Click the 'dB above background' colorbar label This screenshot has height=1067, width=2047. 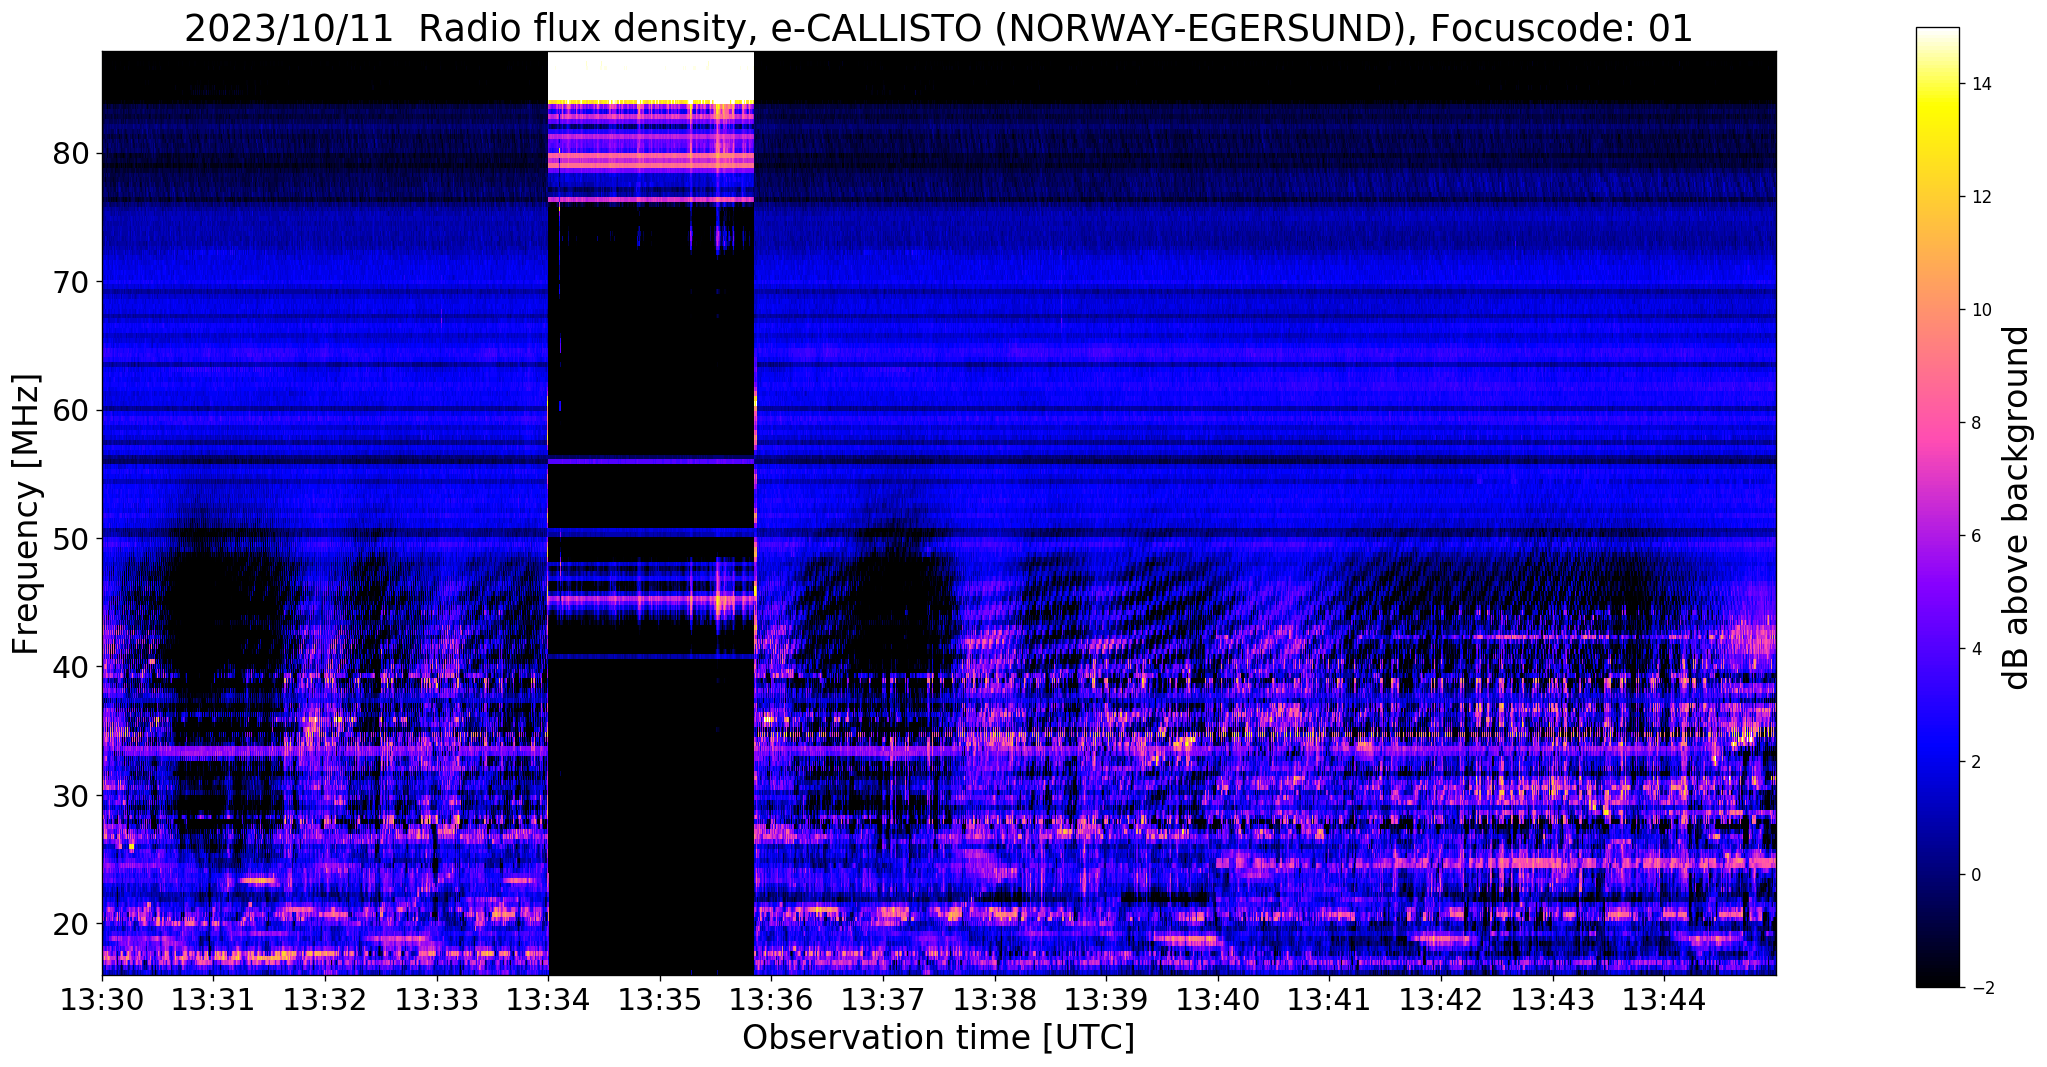2016,508
